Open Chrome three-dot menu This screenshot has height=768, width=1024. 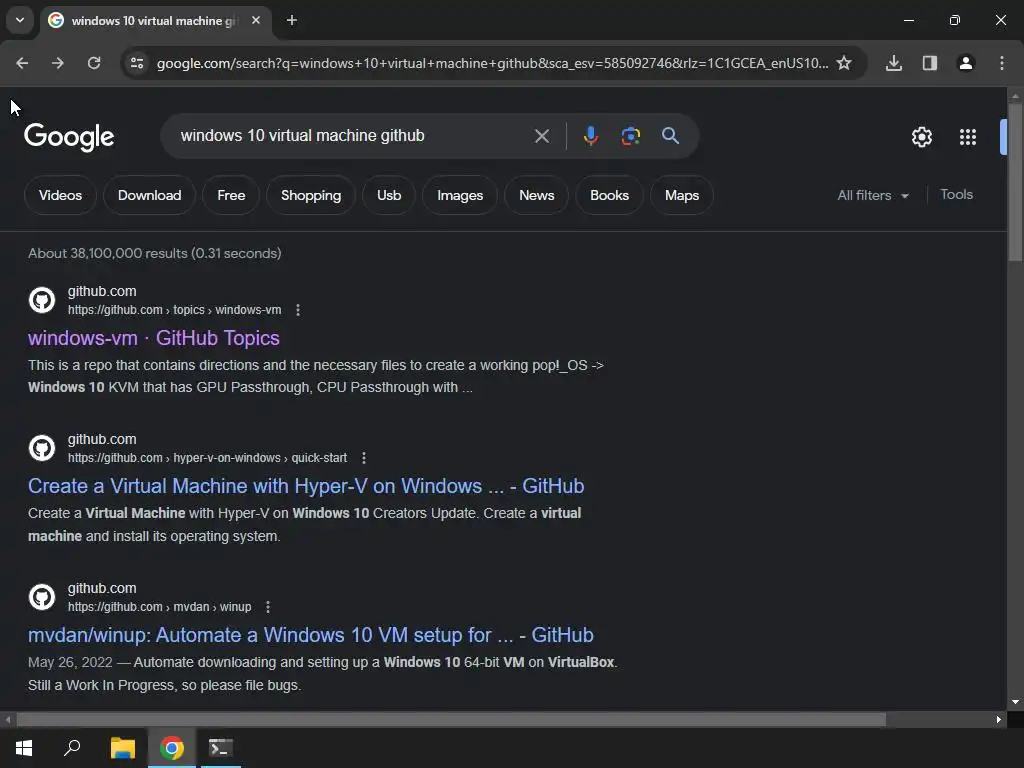1001,63
